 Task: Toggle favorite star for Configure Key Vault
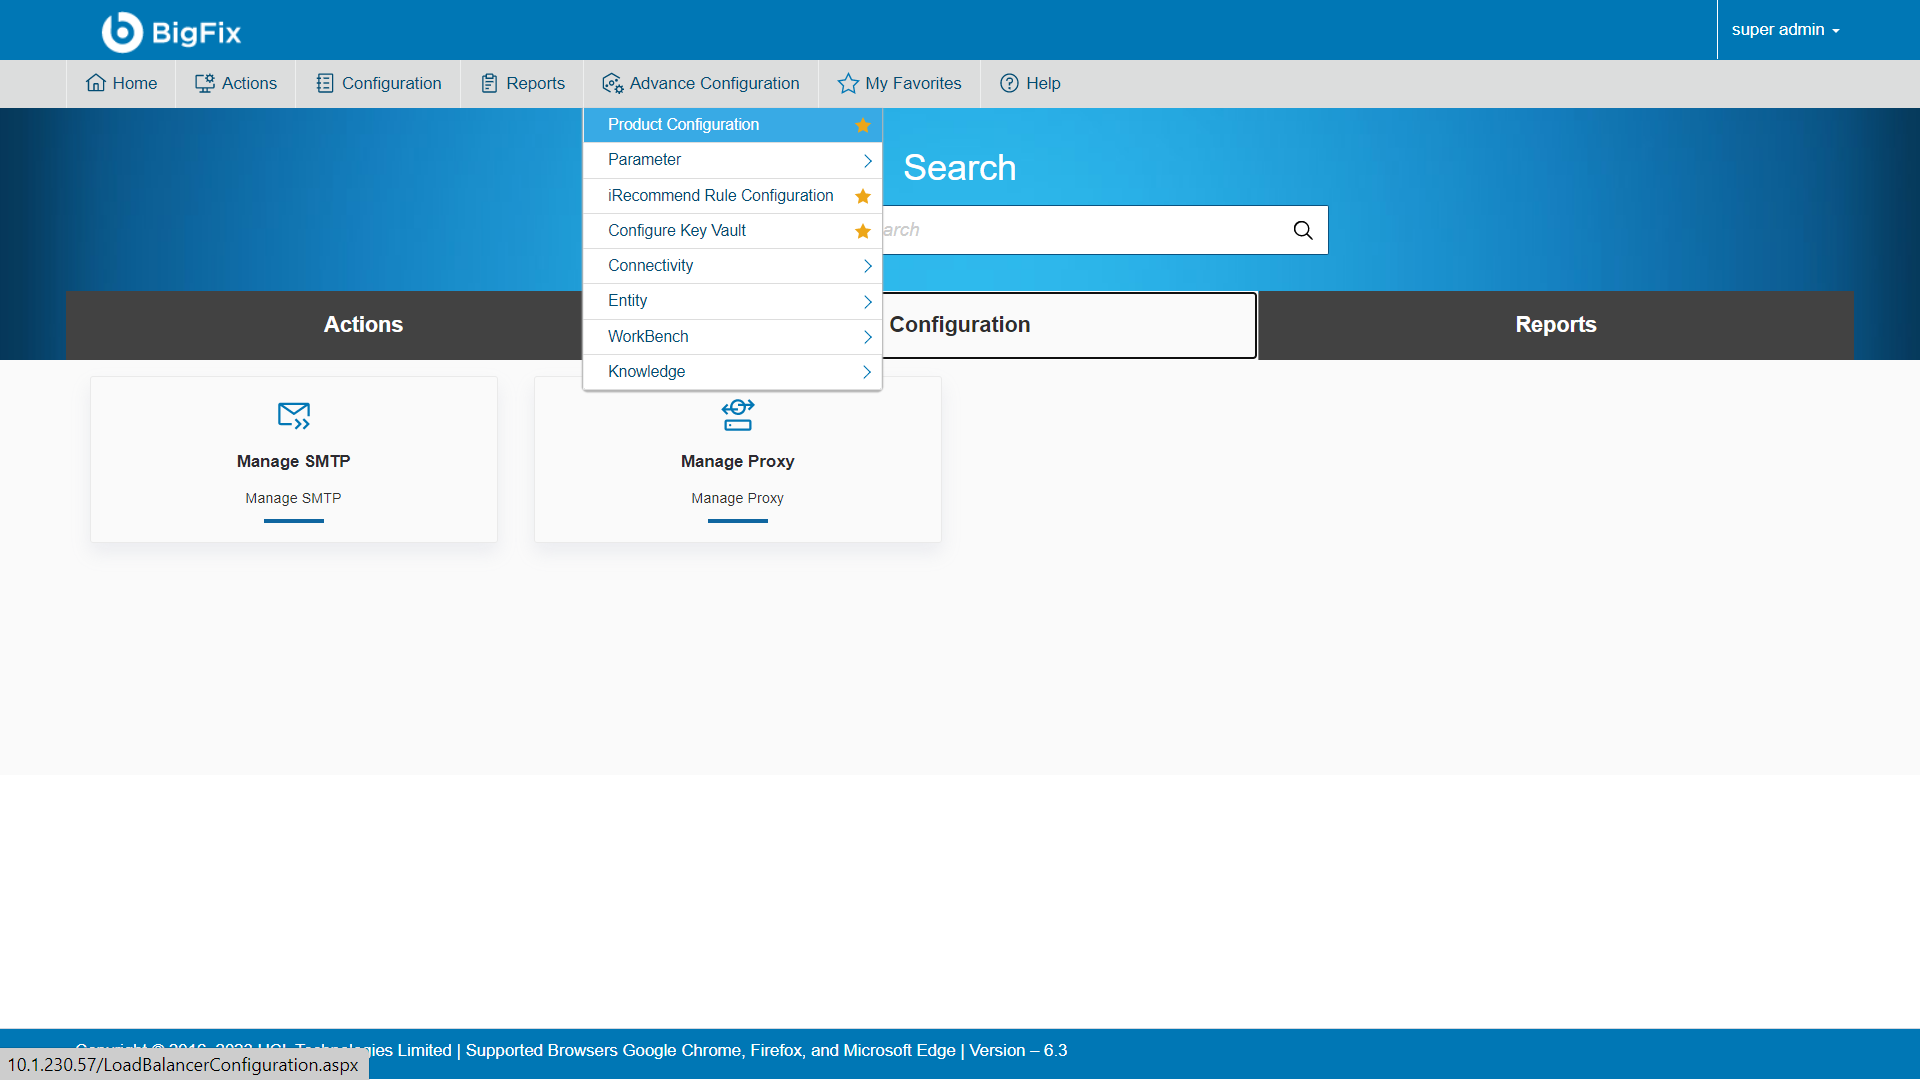pyautogui.click(x=862, y=231)
